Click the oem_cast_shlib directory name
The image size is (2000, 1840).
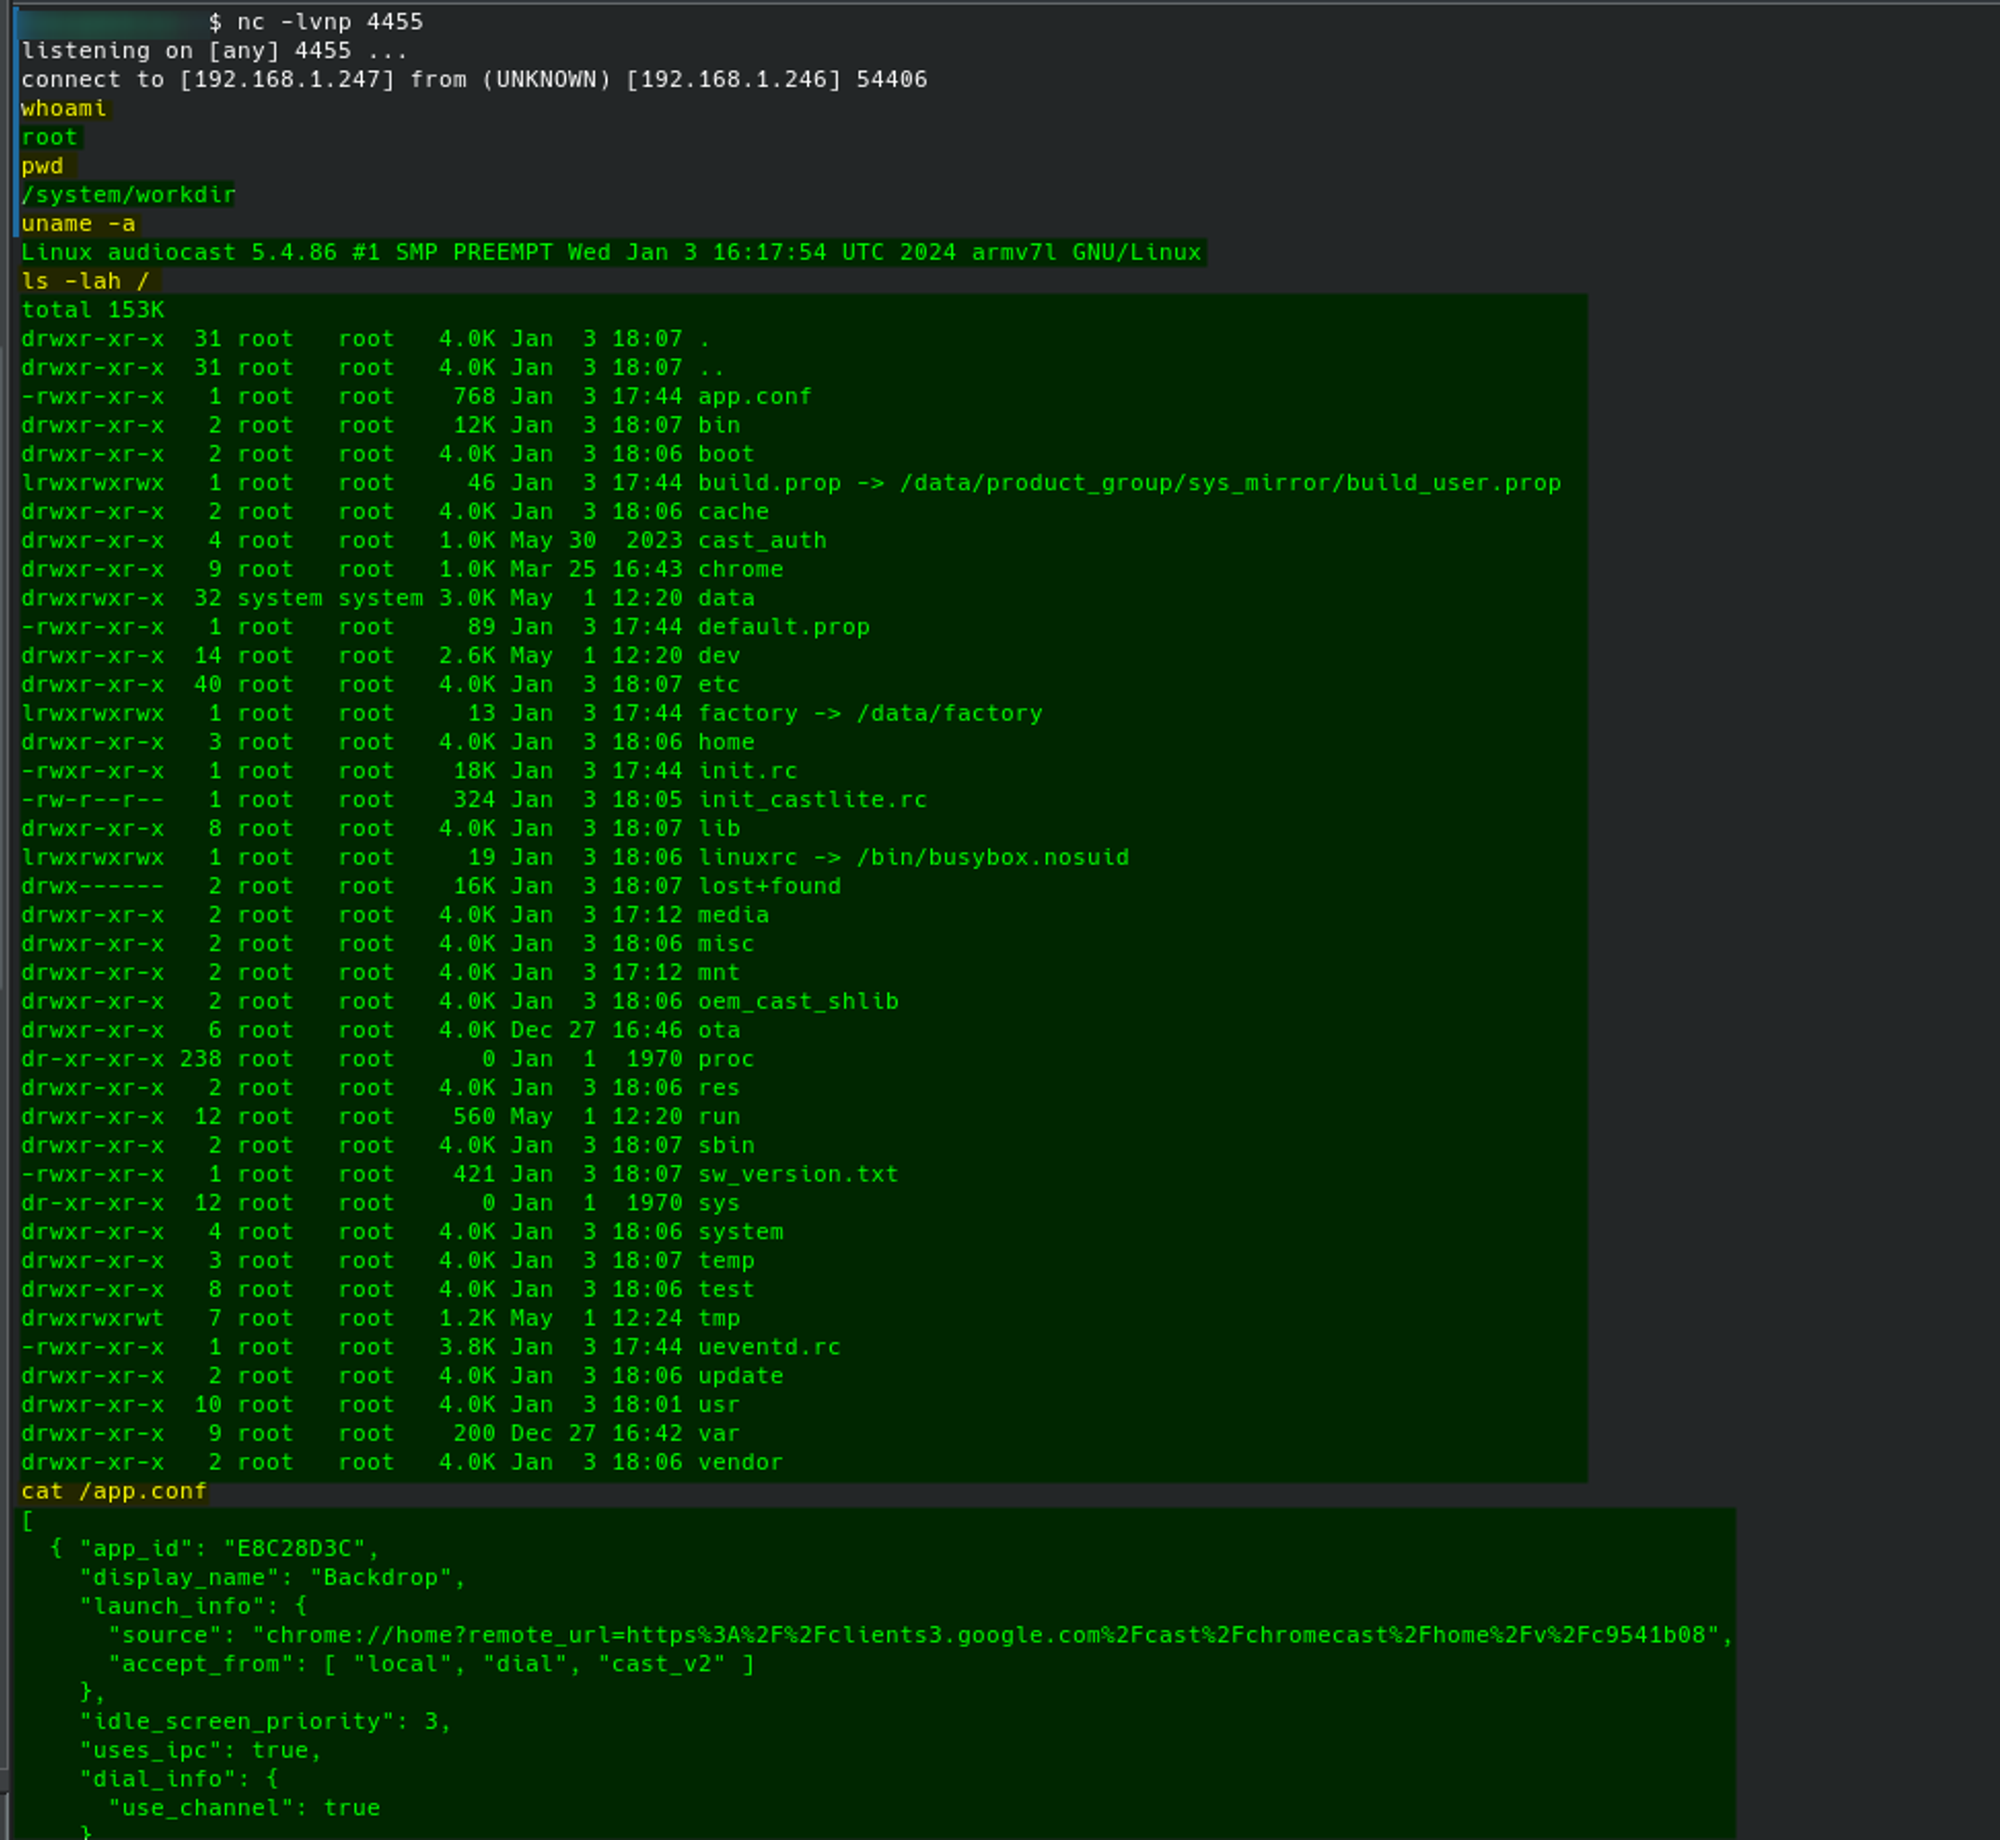coord(797,1001)
